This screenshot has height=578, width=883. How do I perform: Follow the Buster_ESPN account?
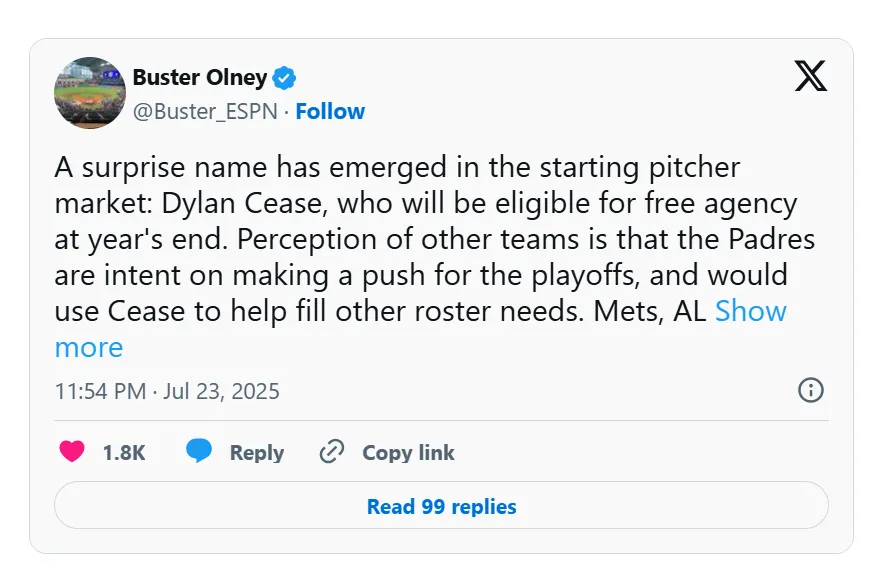[x=330, y=112]
